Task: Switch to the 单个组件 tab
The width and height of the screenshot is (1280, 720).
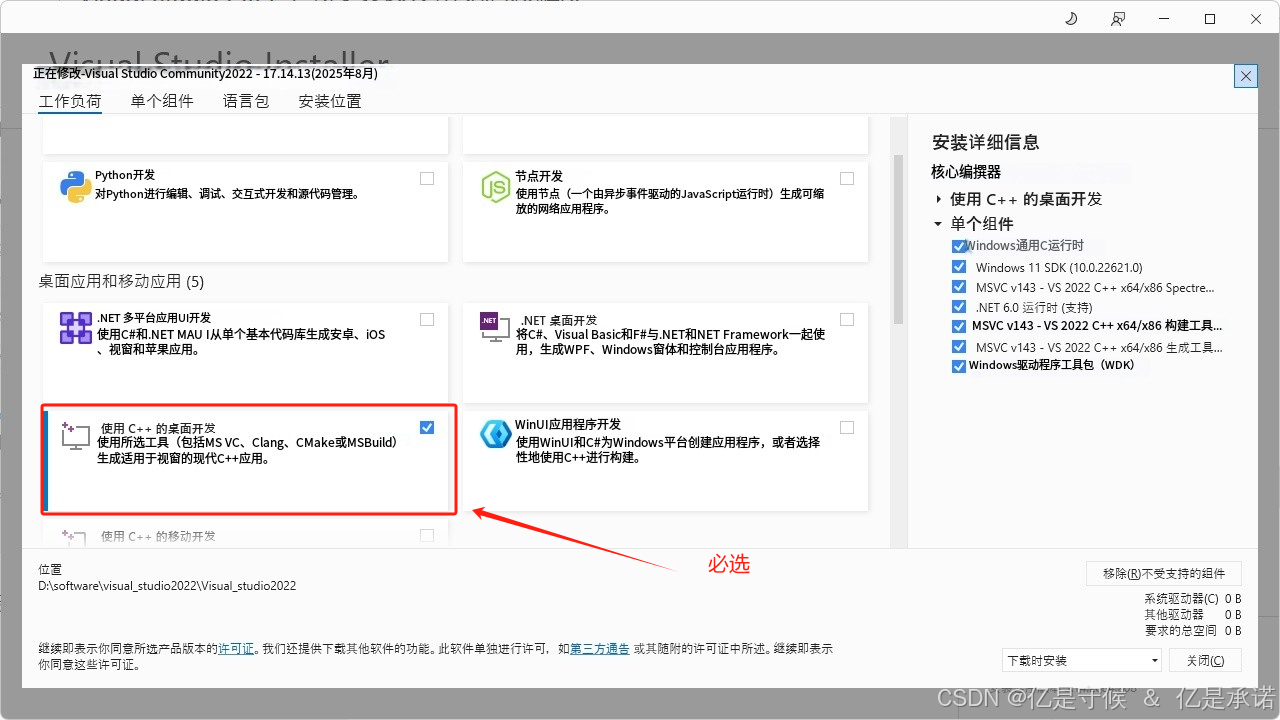Action: tap(162, 101)
